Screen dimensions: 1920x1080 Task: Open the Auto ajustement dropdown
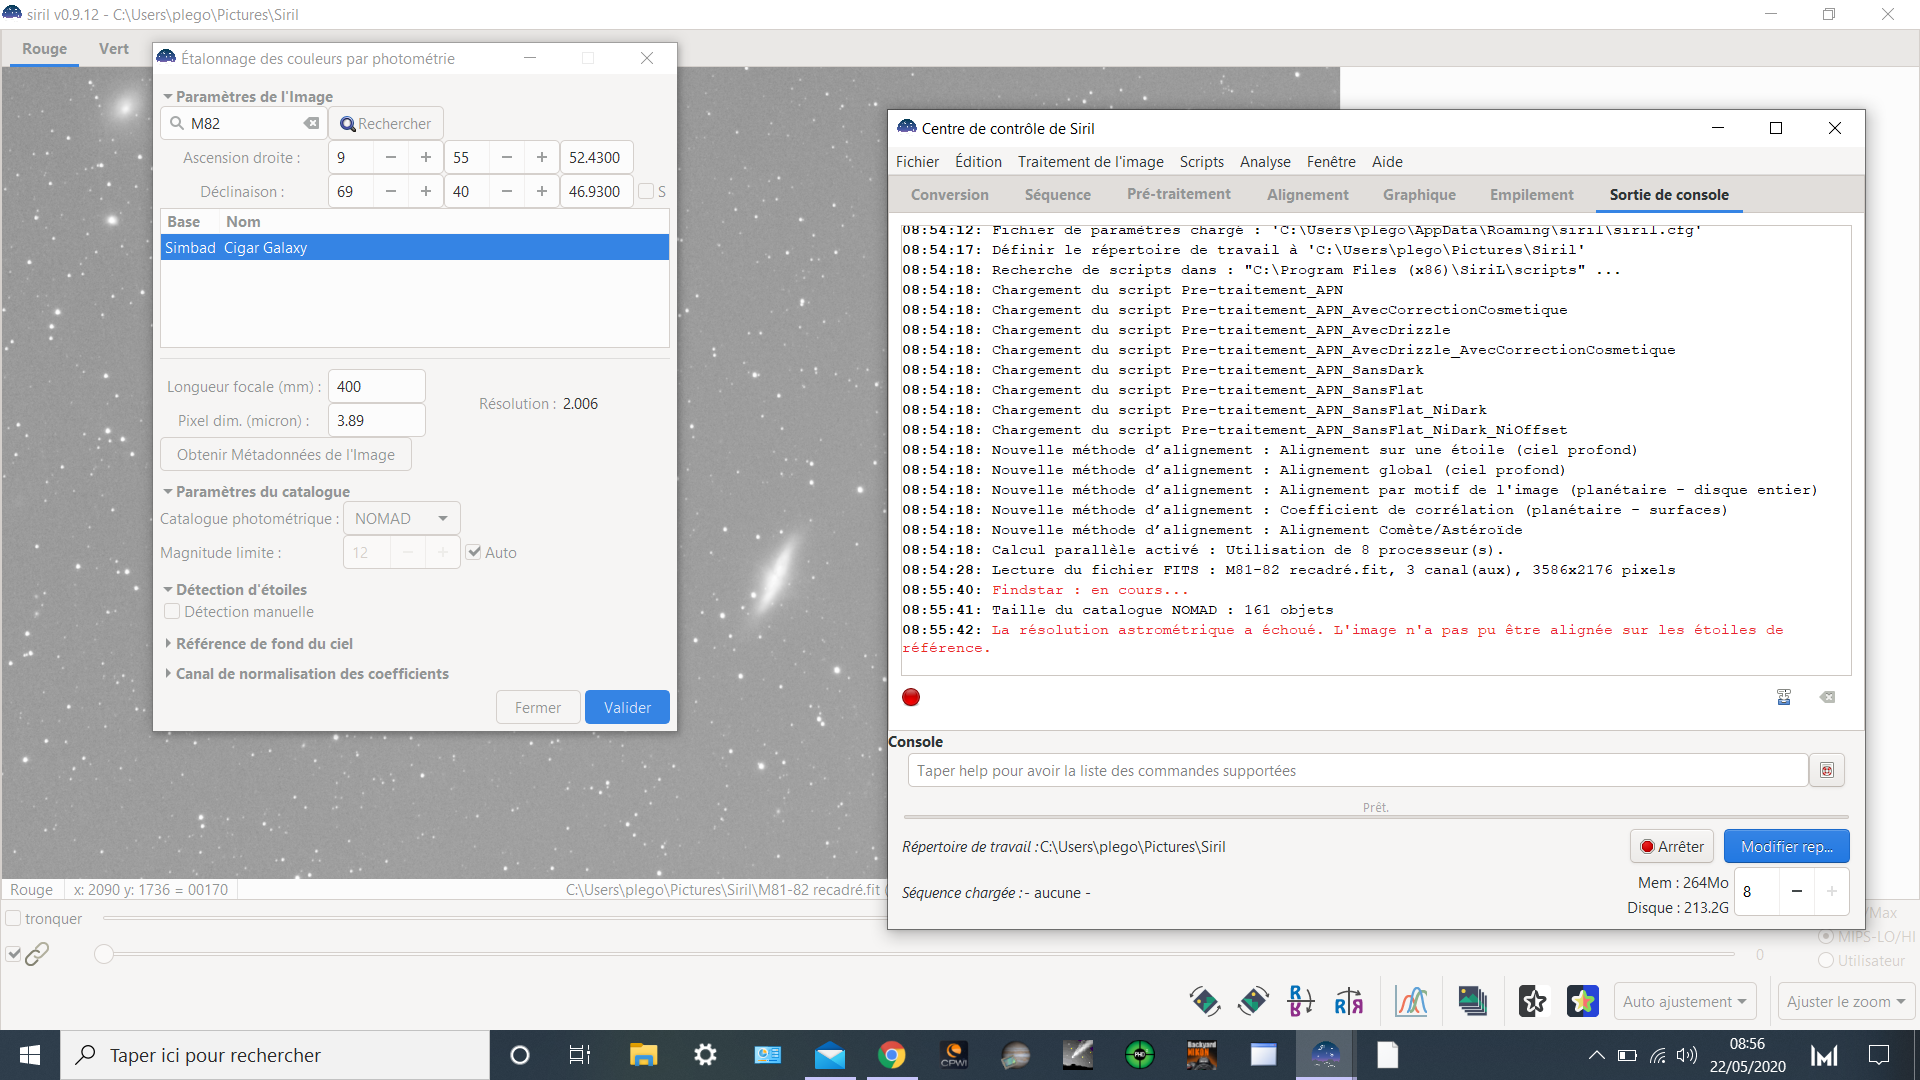1685,1001
